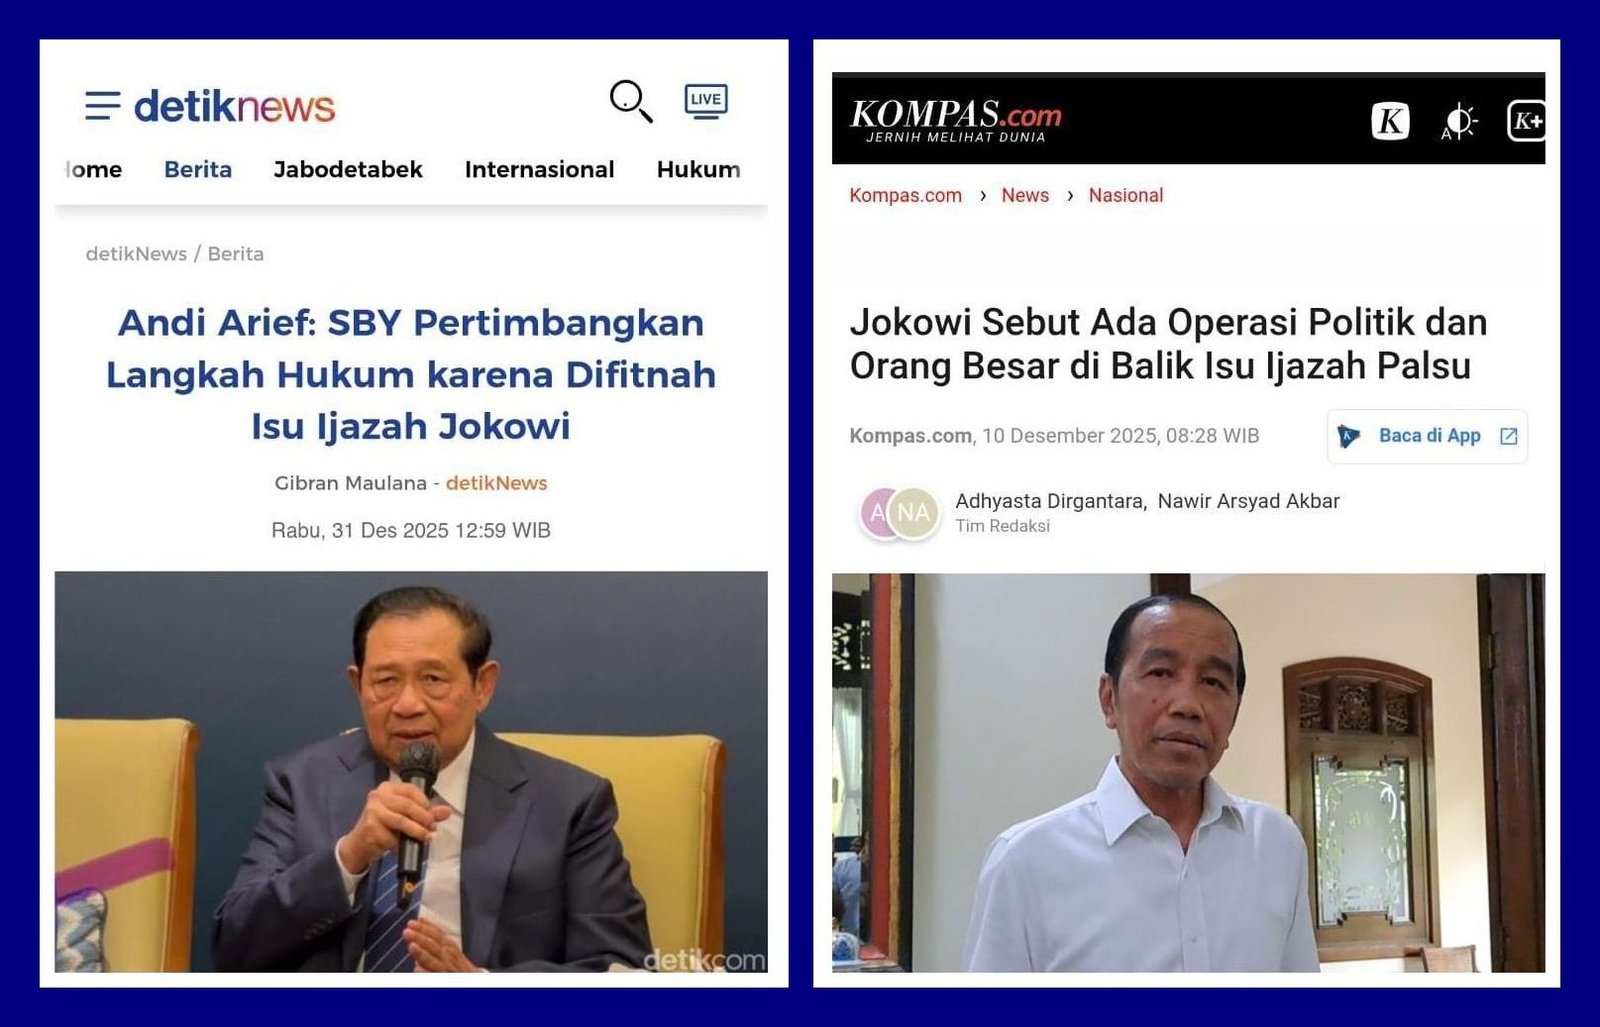
Task: Click the orange detikNews author source link
Action: (x=496, y=483)
